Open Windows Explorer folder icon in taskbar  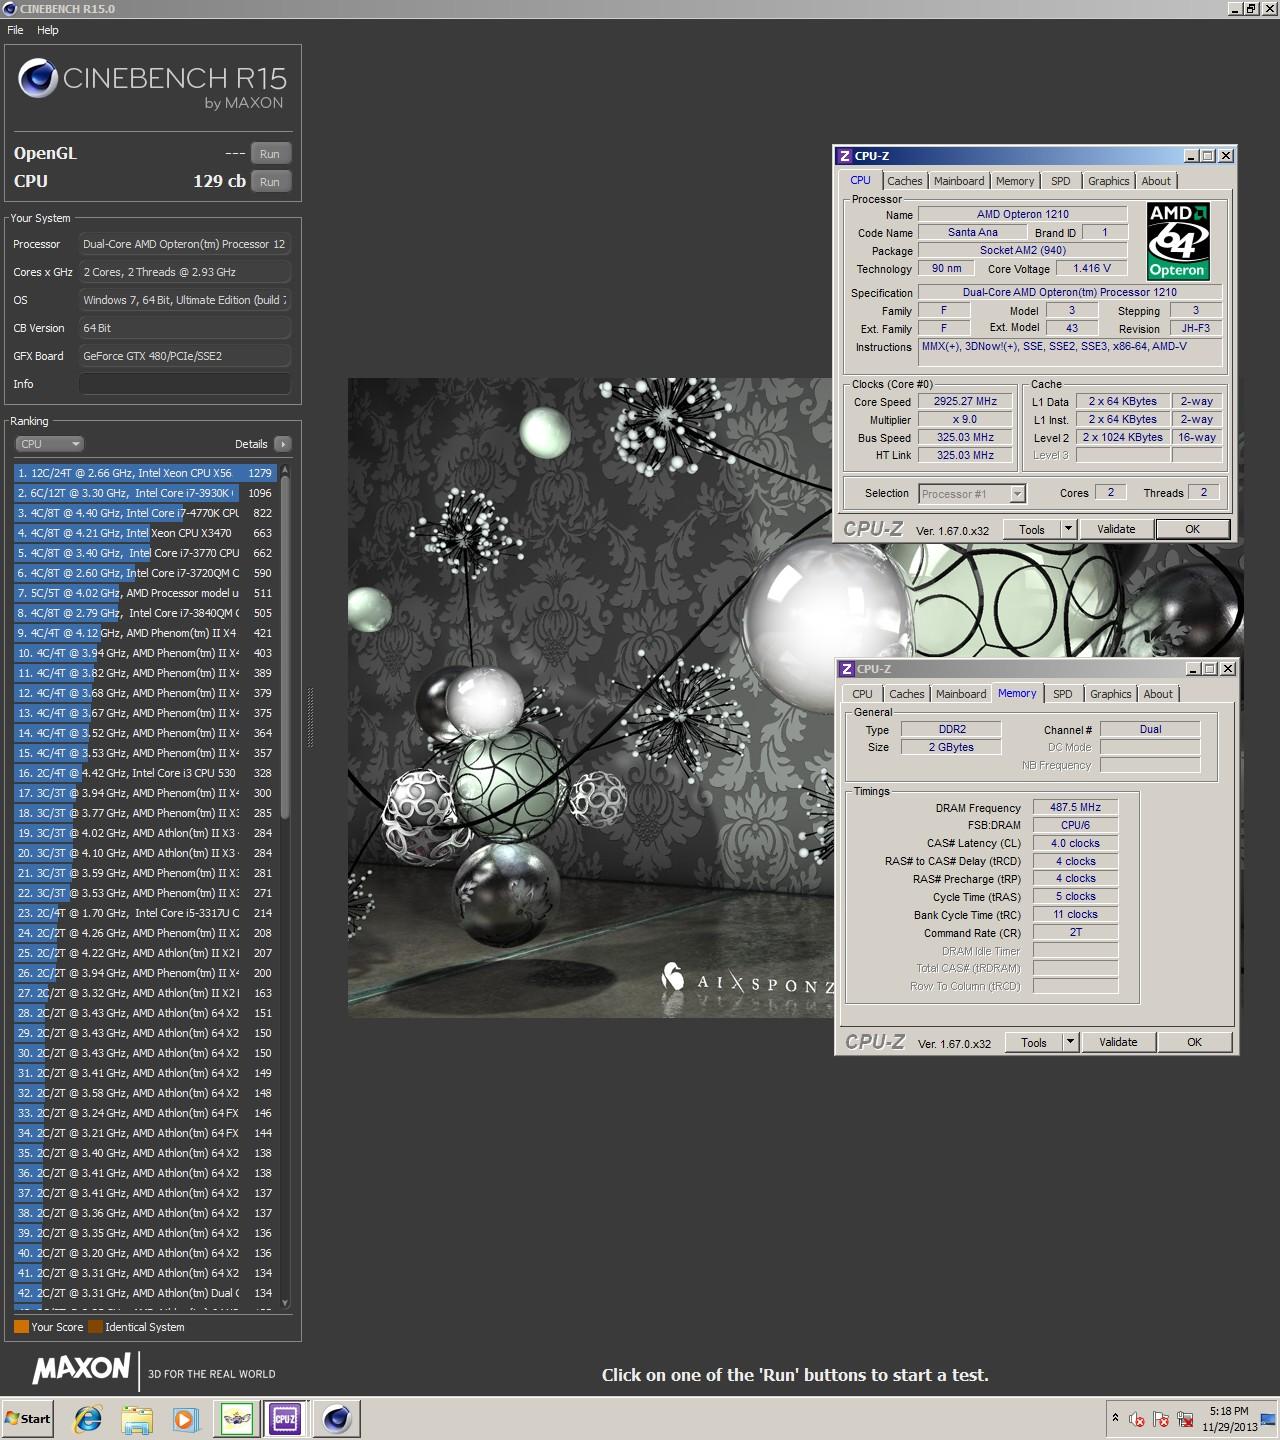tap(137, 1418)
